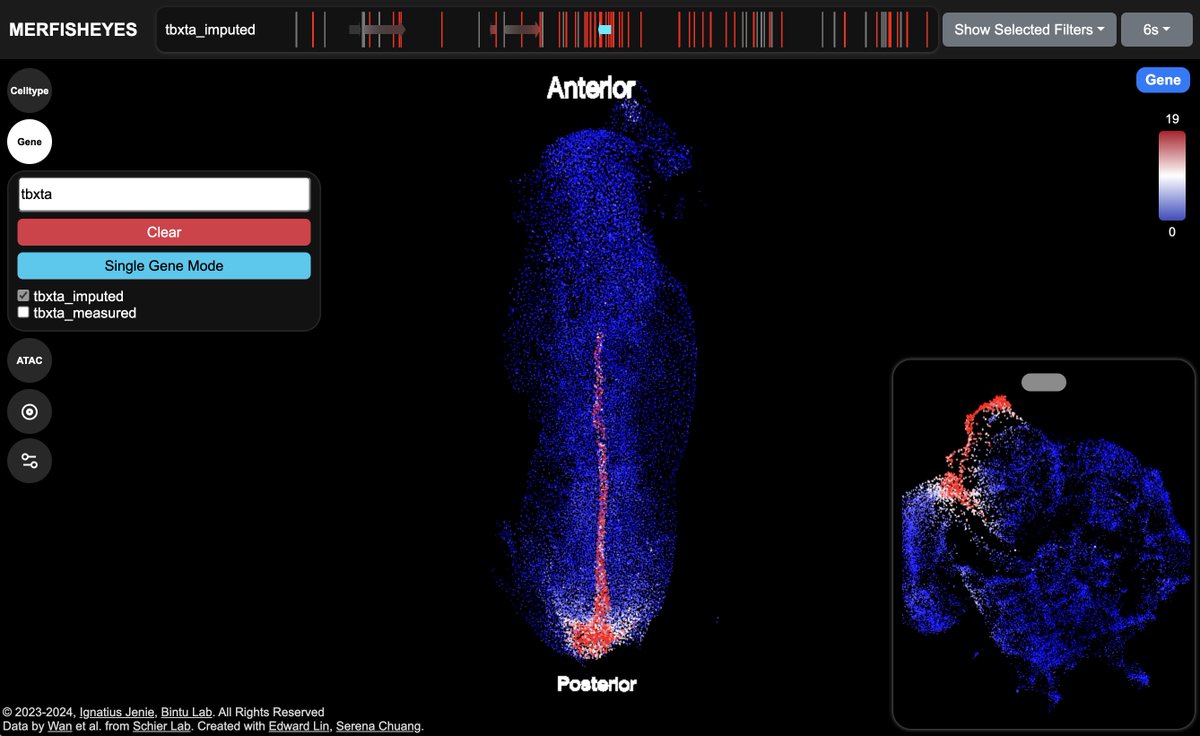The image size is (1200, 736).
Task: Click the gray handle on UMAP inset
Action: (x=1044, y=382)
